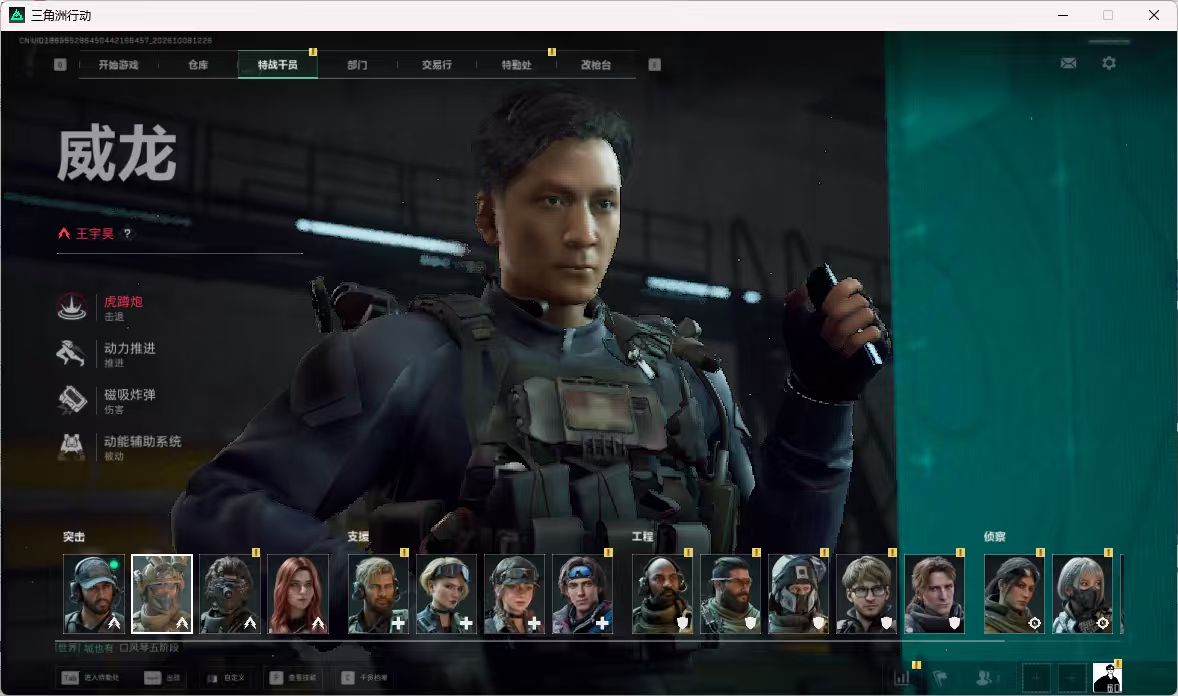
Task: Click the first empty squad slot plus
Action: tap(1036, 678)
